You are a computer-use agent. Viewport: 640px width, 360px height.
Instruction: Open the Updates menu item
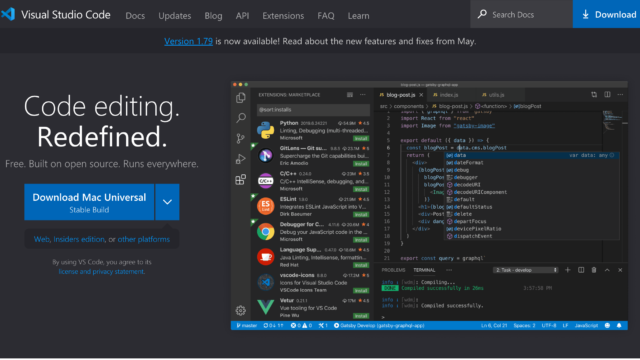[x=175, y=16]
